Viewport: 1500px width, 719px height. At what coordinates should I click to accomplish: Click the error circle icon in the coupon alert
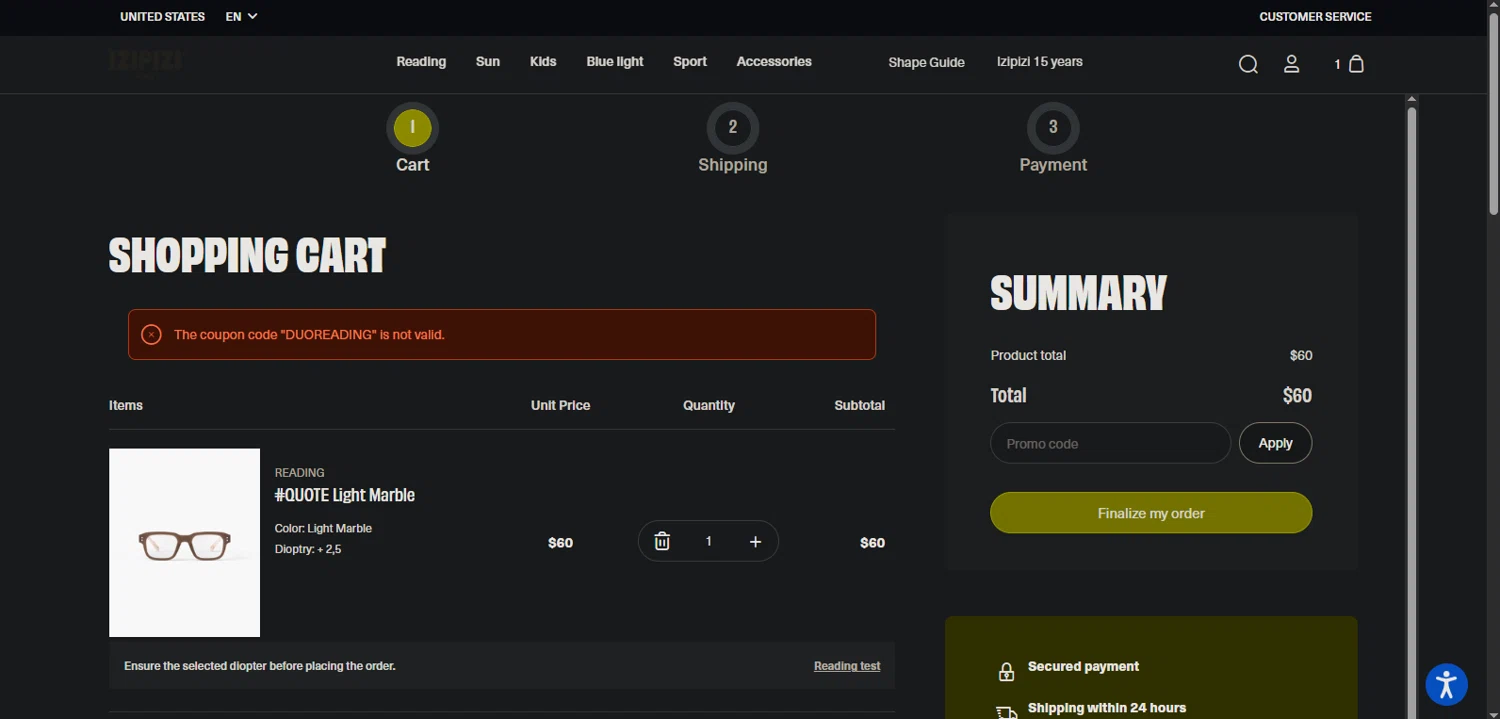tap(151, 334)
